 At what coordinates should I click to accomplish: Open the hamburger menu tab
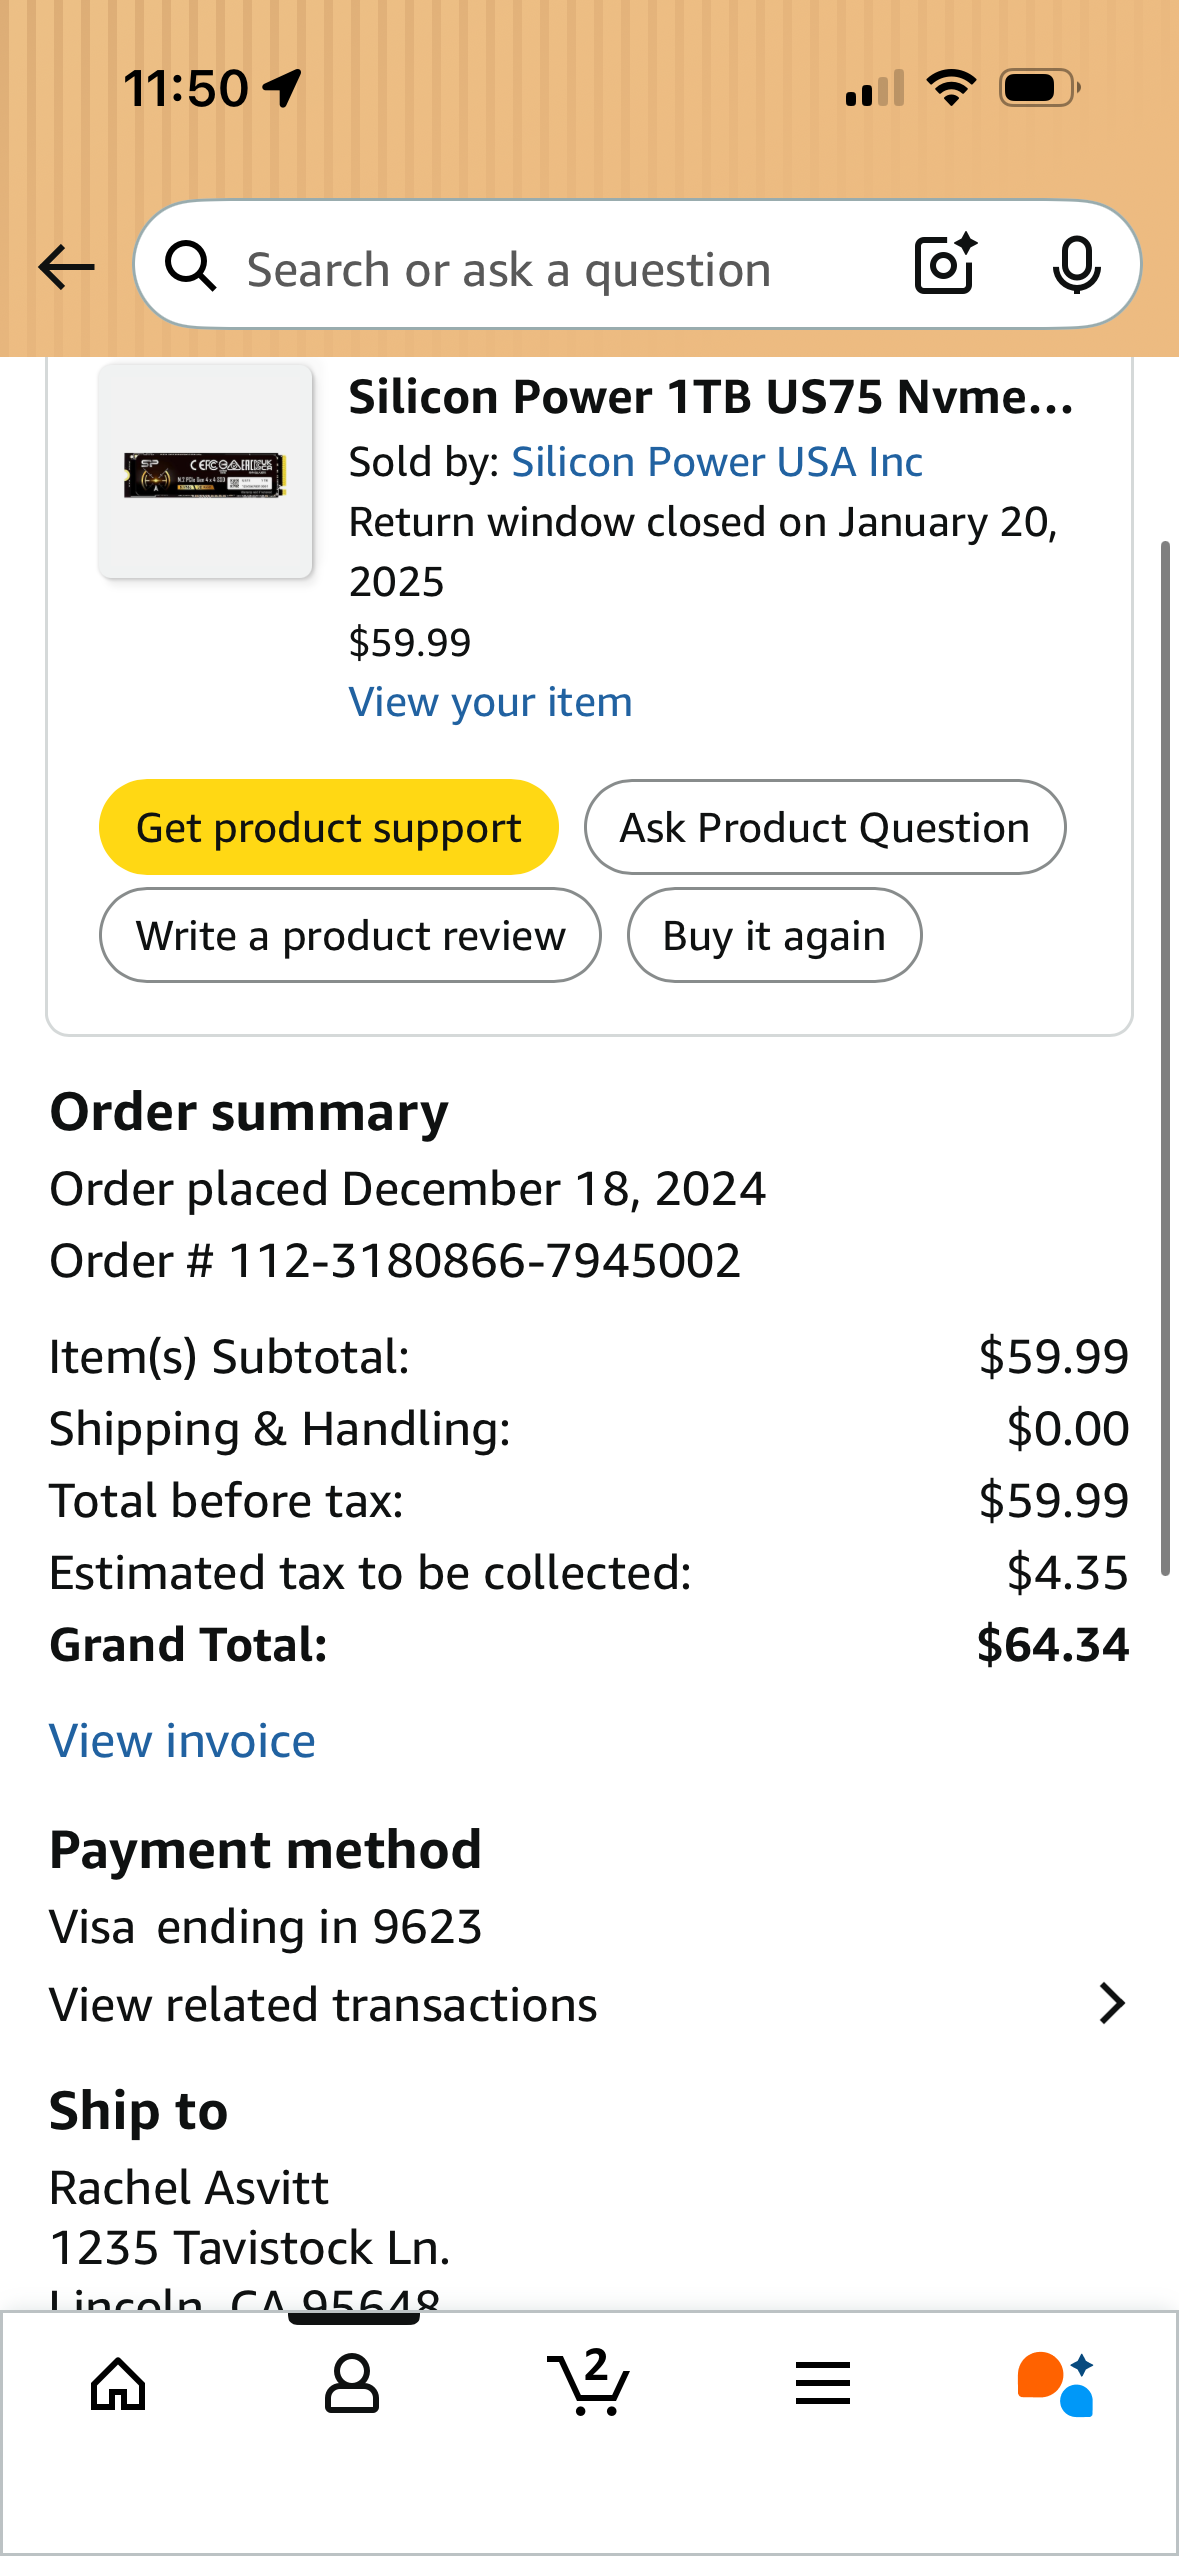coord(823,2384)
